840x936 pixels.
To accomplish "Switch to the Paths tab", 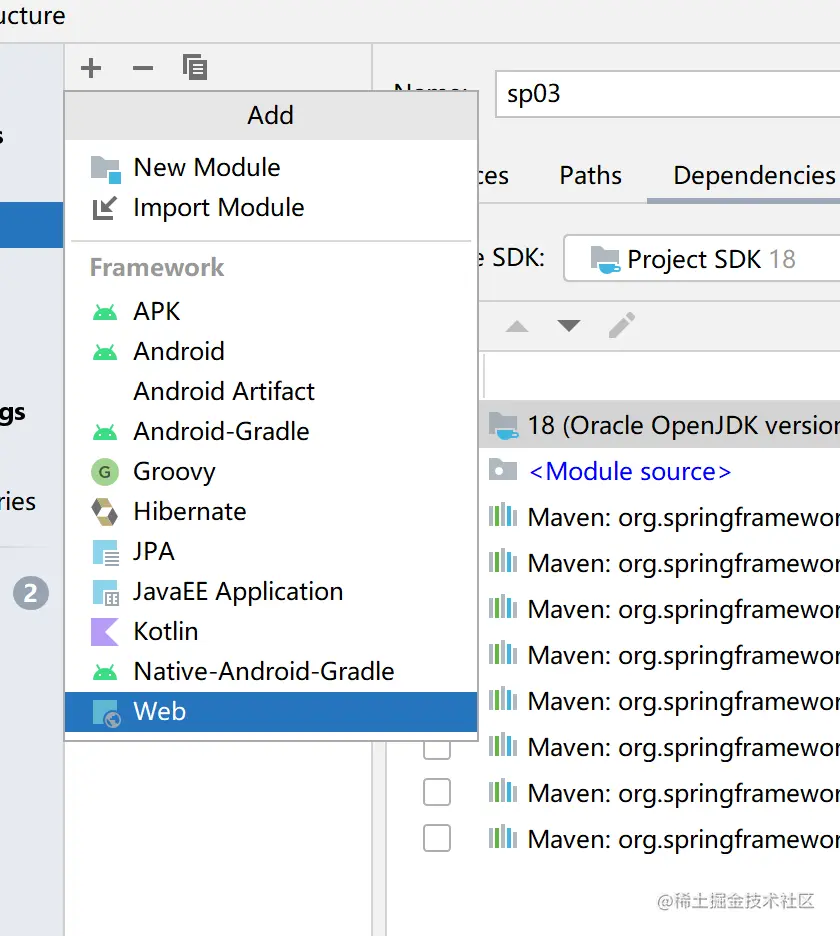I will point(590,176).
